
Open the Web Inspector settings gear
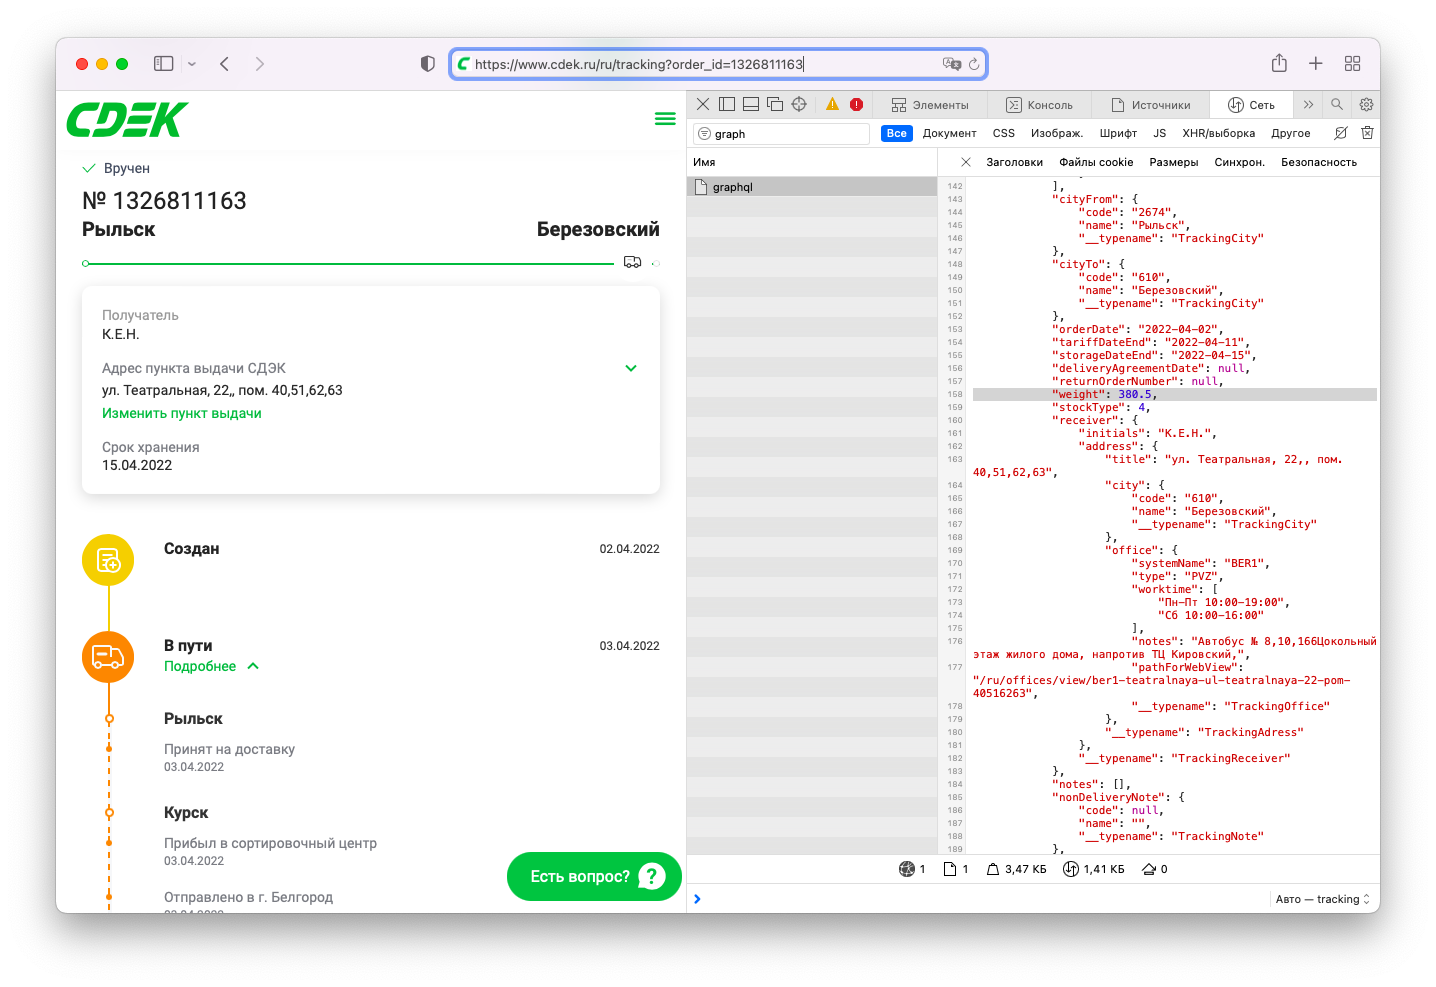point(1366,104)
